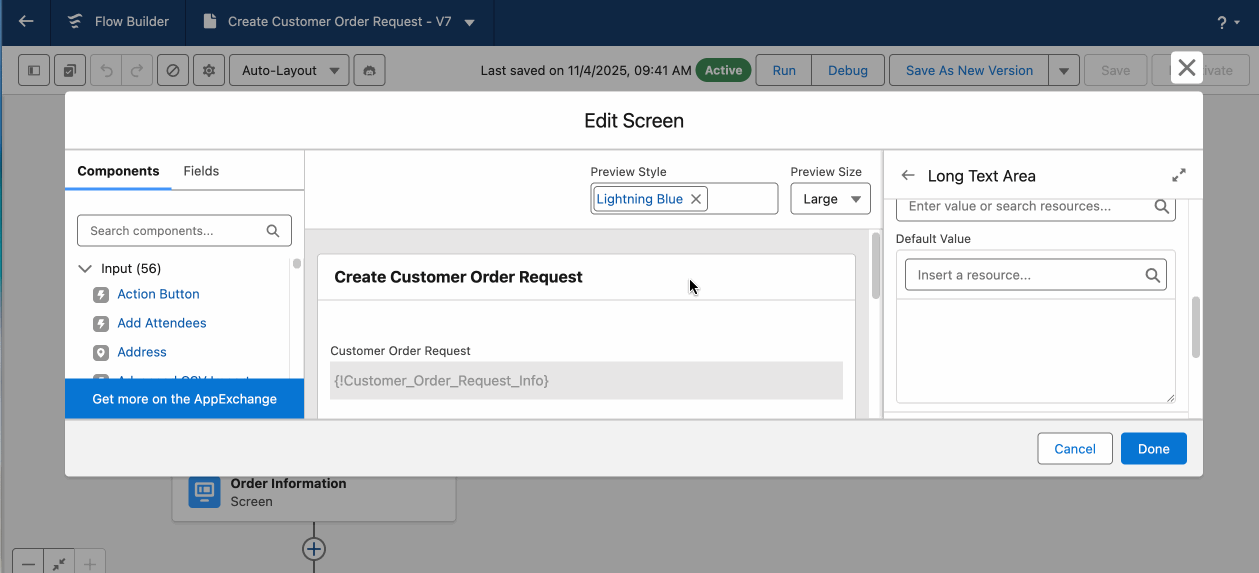
Task: Open Get more on the AppExchange link
Action: 184,399
